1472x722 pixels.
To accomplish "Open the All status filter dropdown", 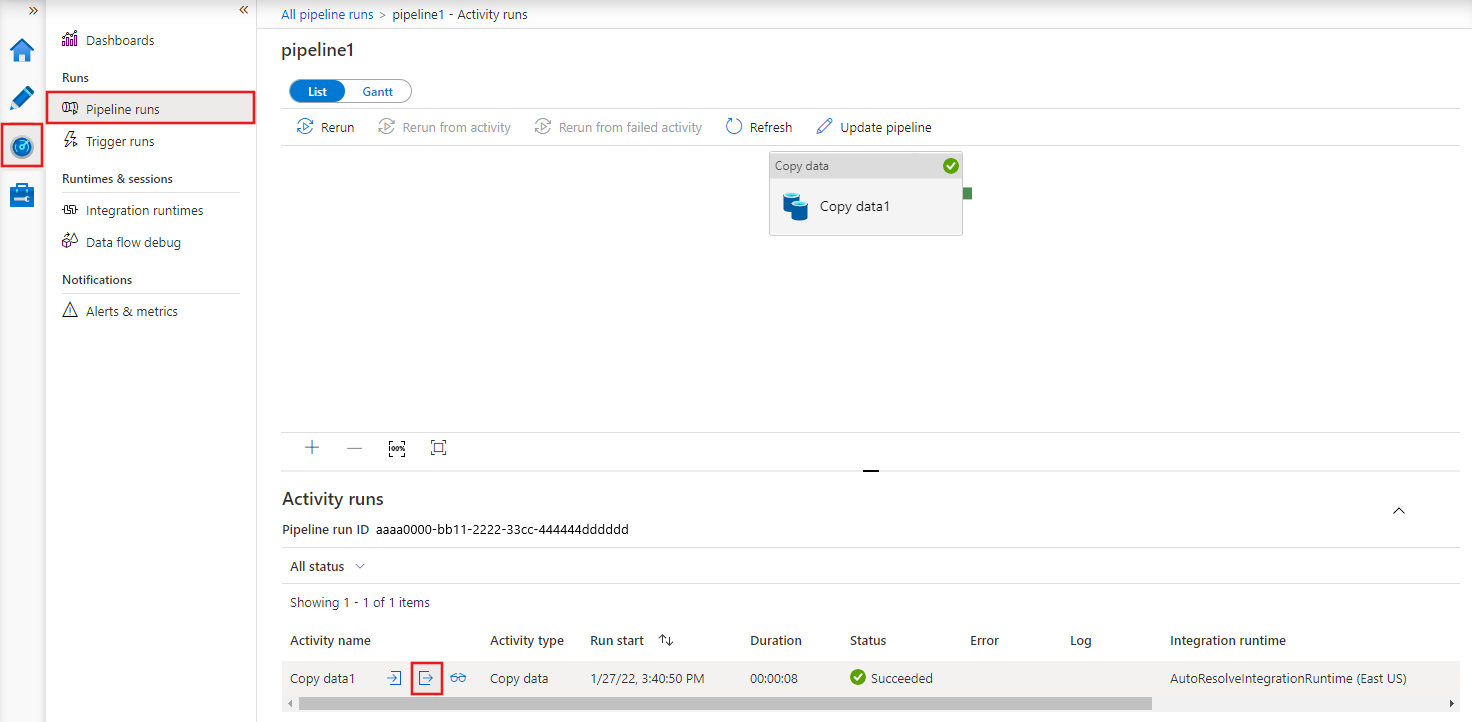I will pos(326,566).
